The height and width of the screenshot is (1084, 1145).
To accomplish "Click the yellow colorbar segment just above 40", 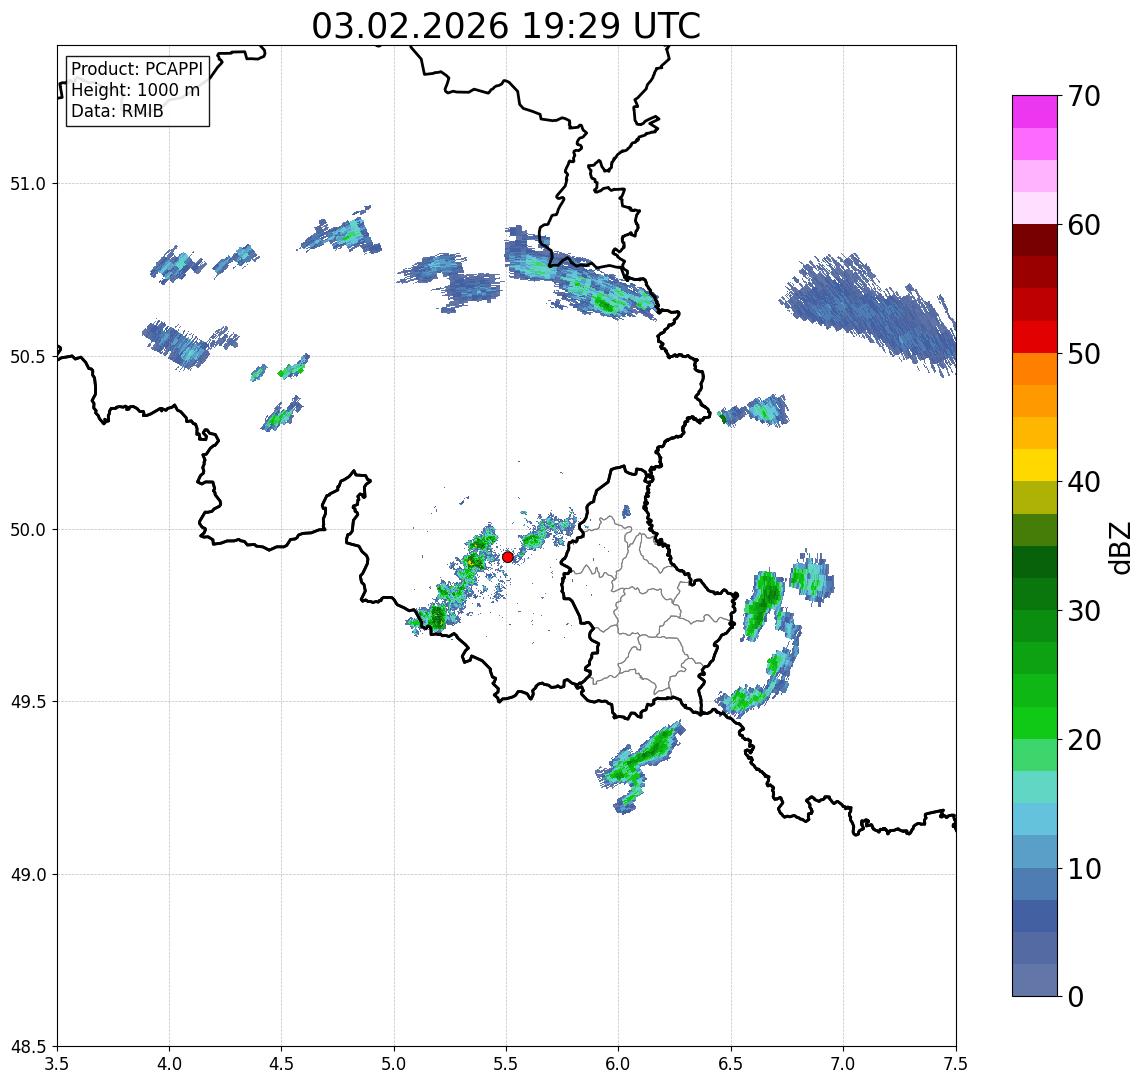I will tap(1035, 465).
